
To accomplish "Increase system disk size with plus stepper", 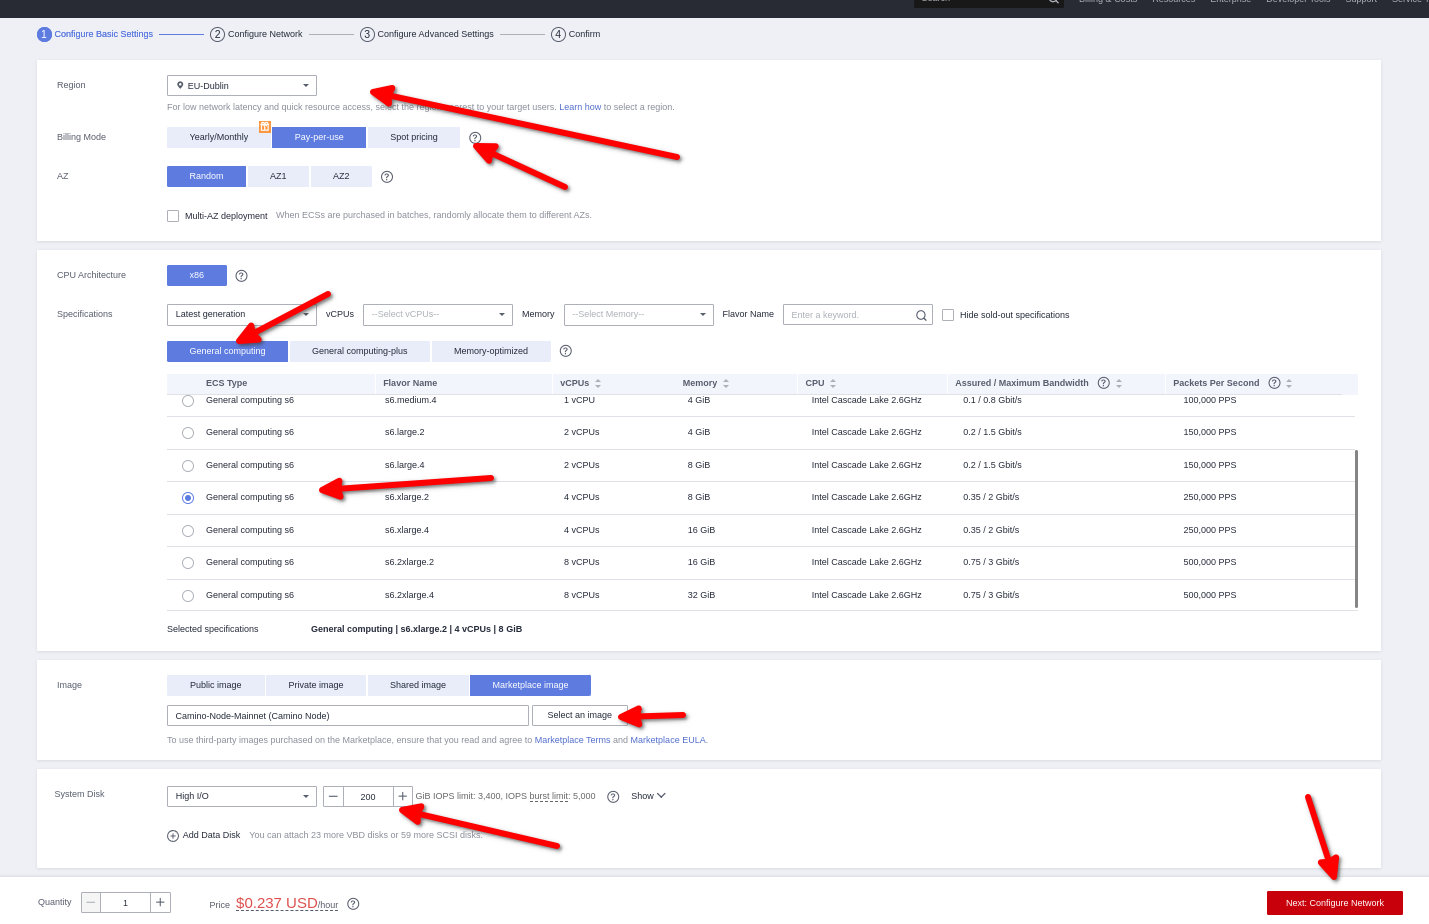I will coord(403,797).
